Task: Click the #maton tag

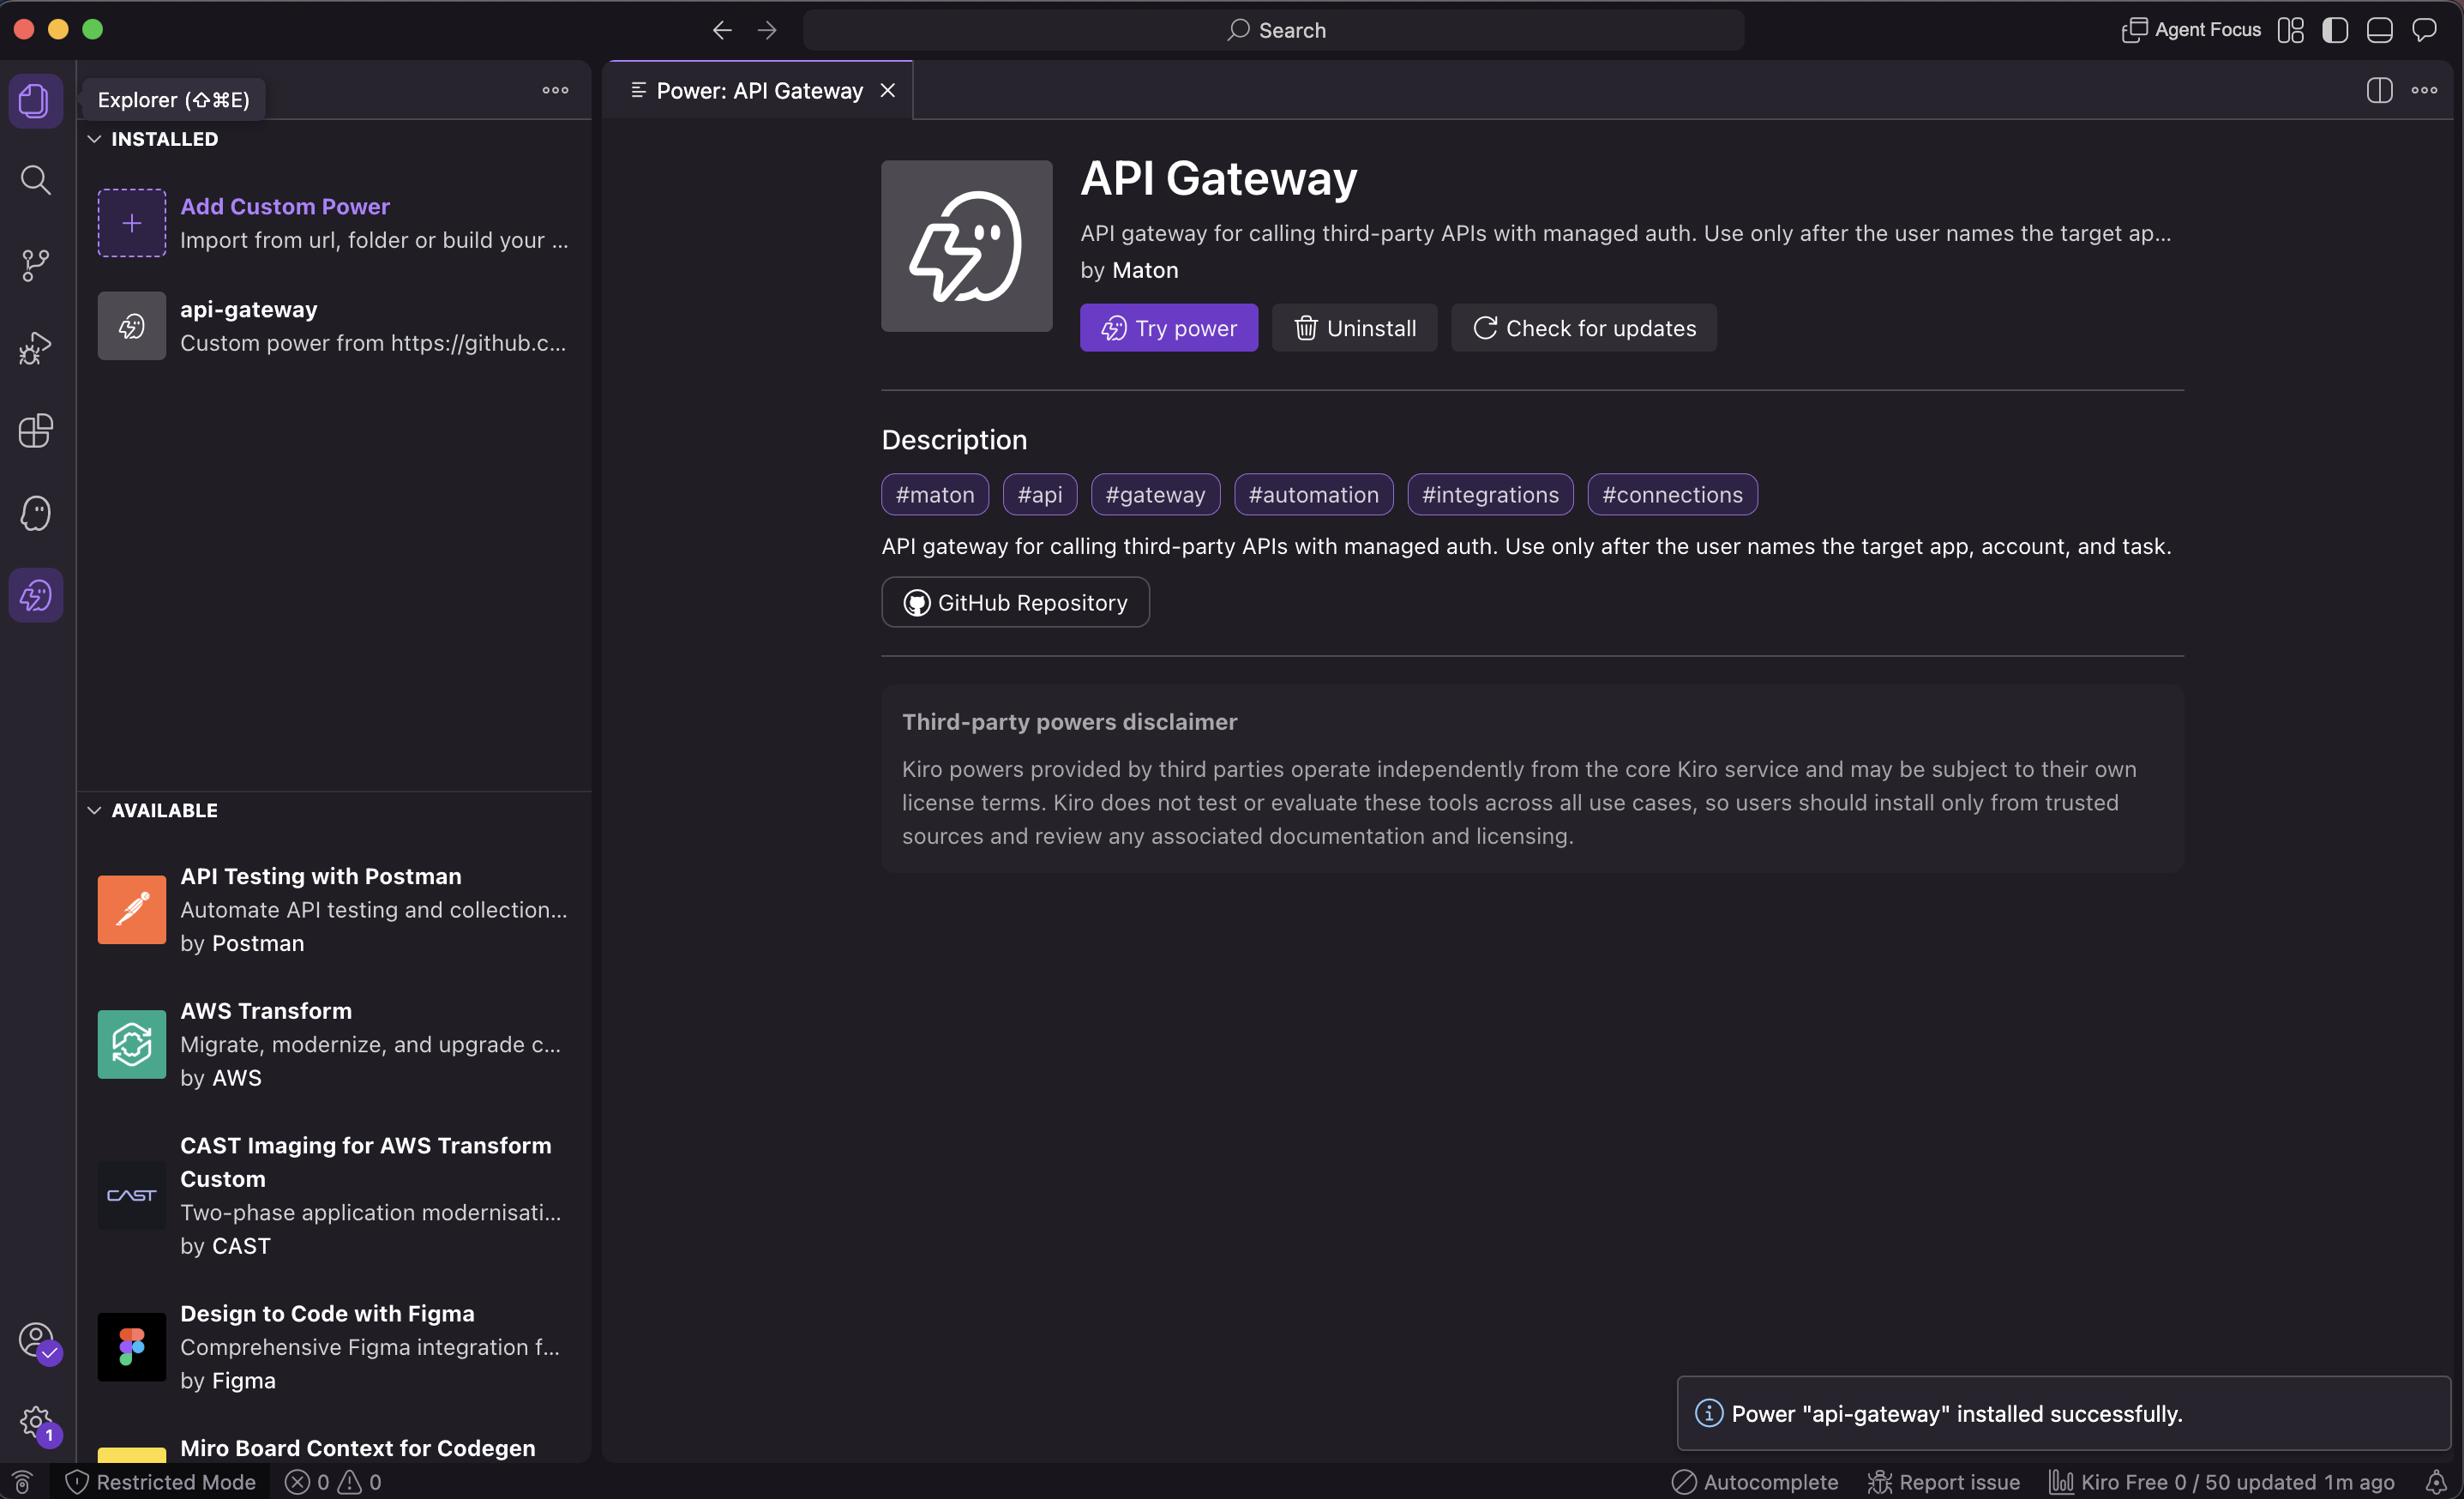Action: pos(935,494)
